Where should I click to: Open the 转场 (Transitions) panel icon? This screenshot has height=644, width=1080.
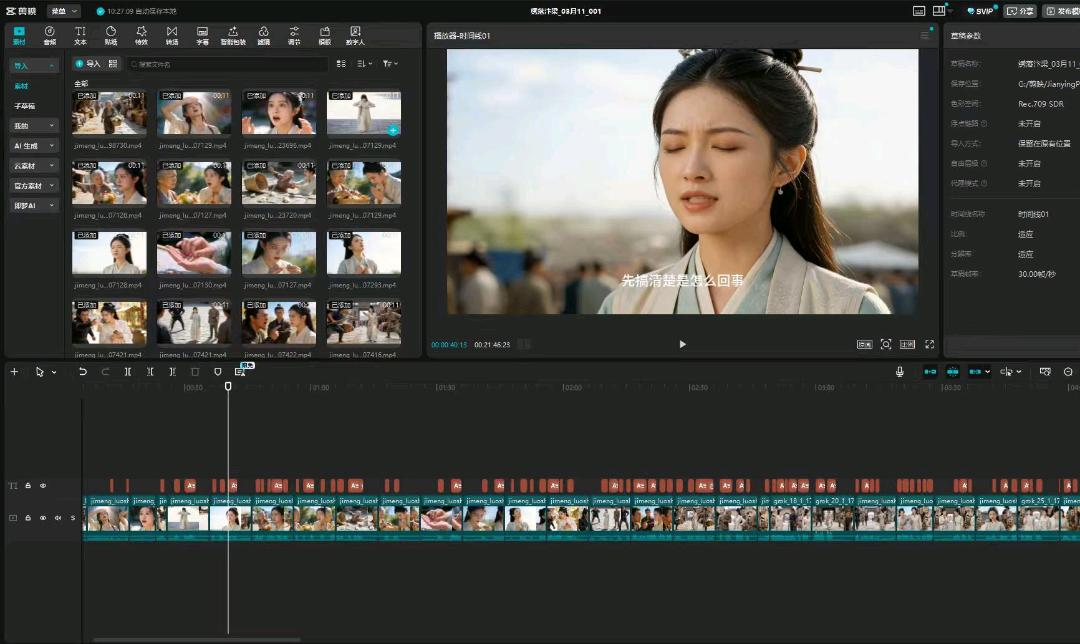point(172,36)
